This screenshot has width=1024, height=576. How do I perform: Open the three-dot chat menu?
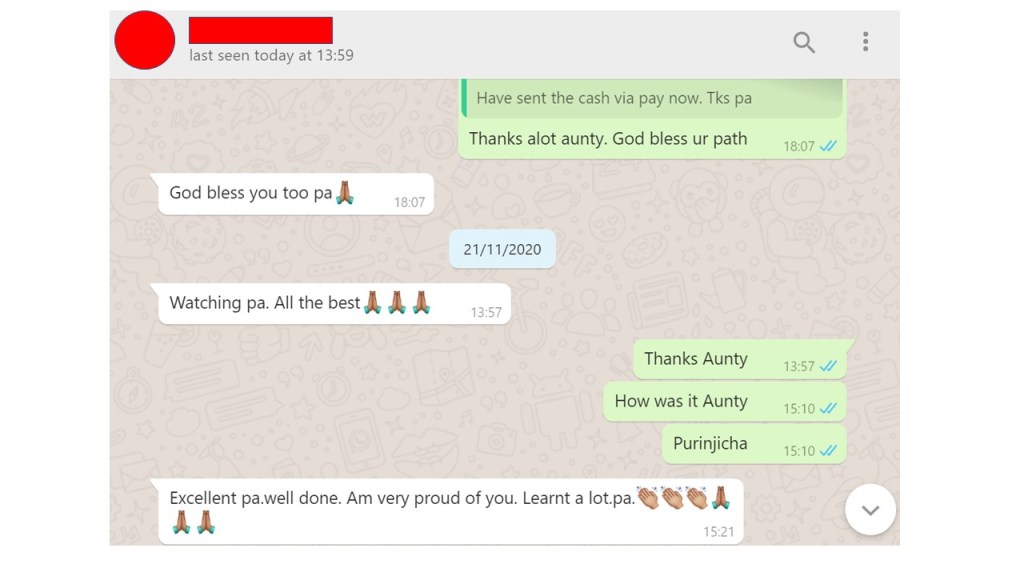(865, 42)
